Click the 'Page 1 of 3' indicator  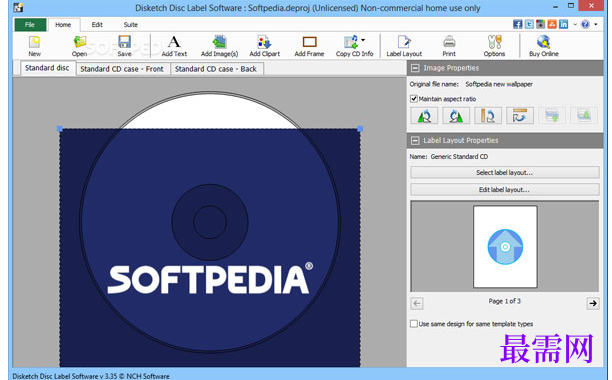(x=504, y=301)
